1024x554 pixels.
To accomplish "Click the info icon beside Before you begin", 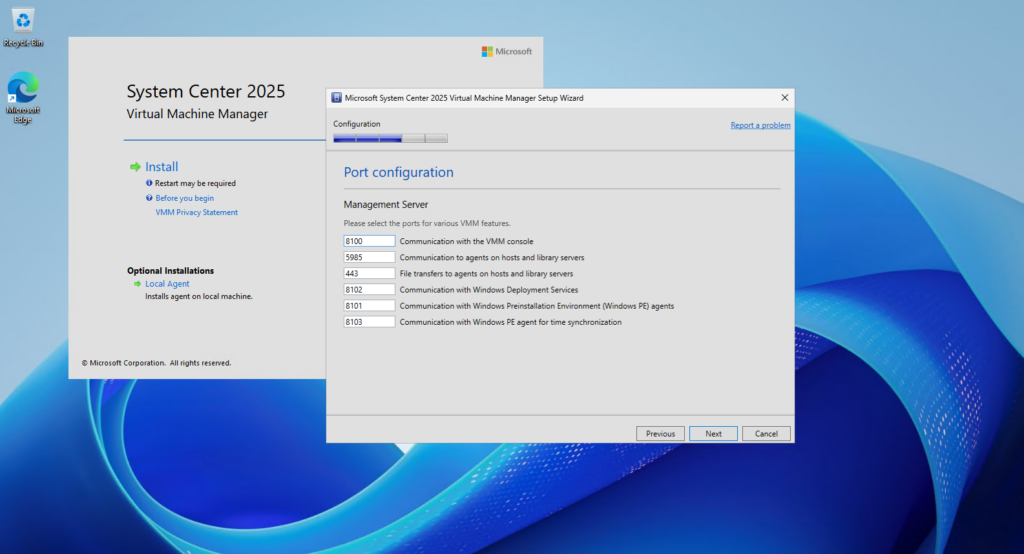I will click(x=149, y=198).
